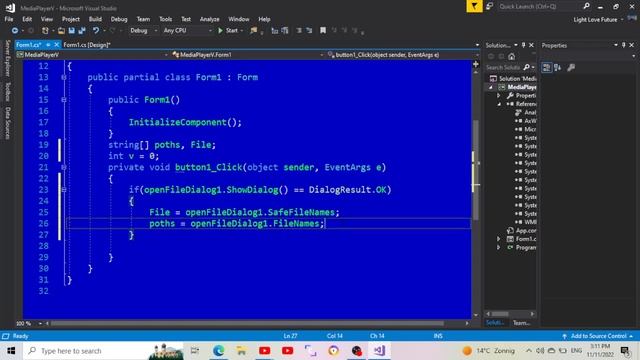Click the Alphabetical sort icon in Properties
Image resolution: width=640 pixels, height=360 pixels.
click(x=558, y=67)
